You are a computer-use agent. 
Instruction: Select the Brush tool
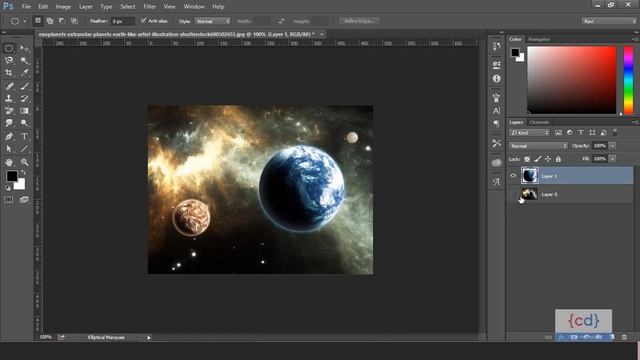24,86
